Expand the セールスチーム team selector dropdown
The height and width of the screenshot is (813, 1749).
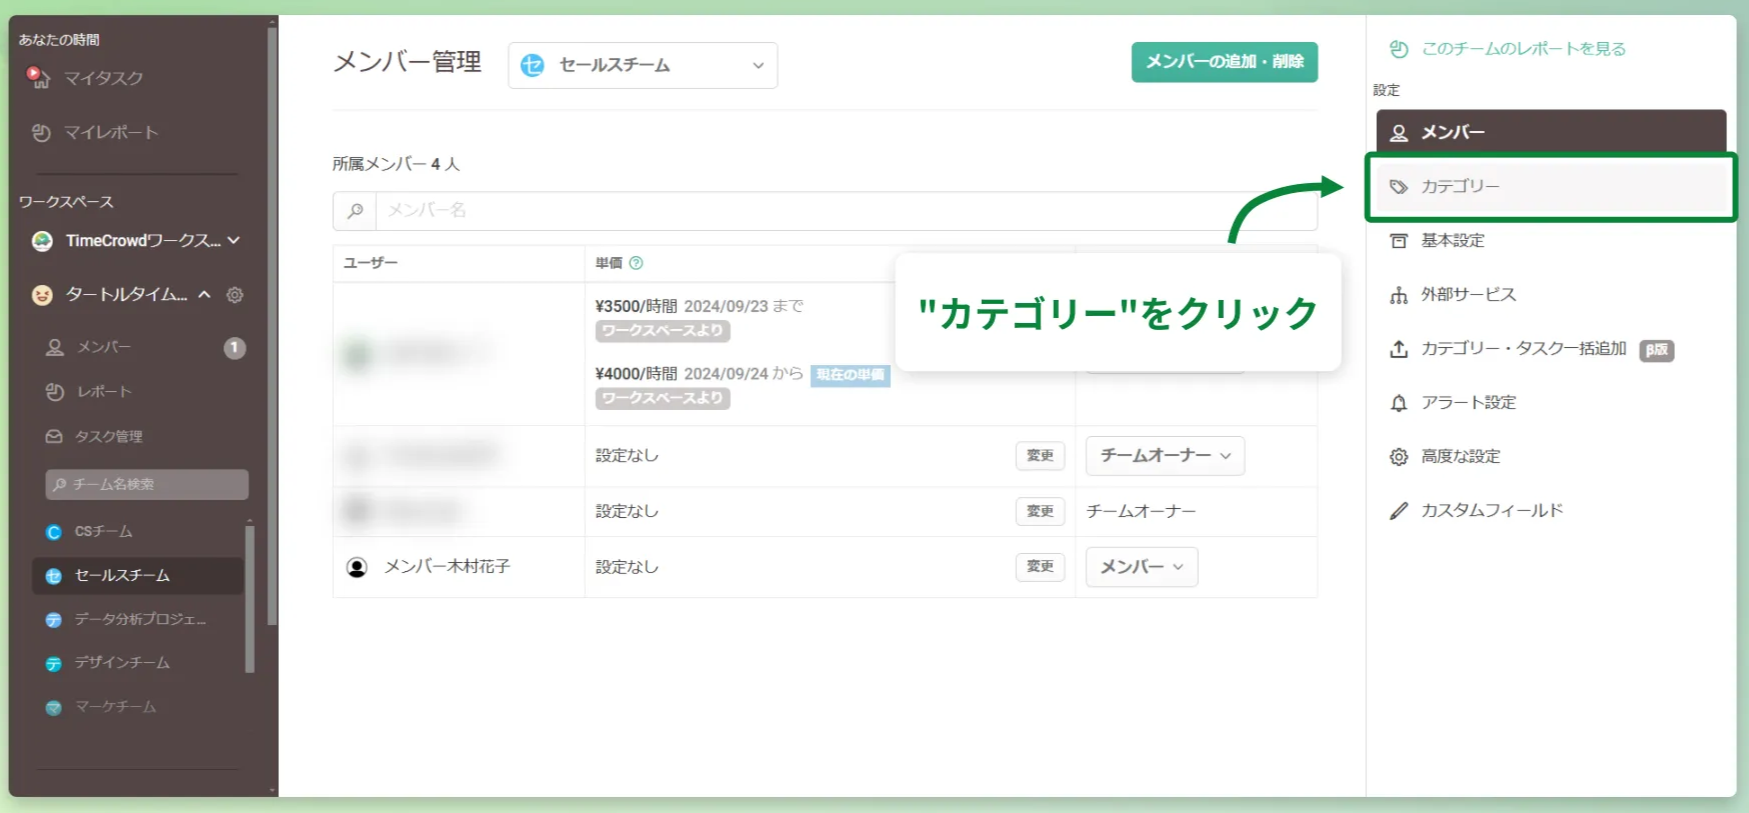[x=643, y=65]
